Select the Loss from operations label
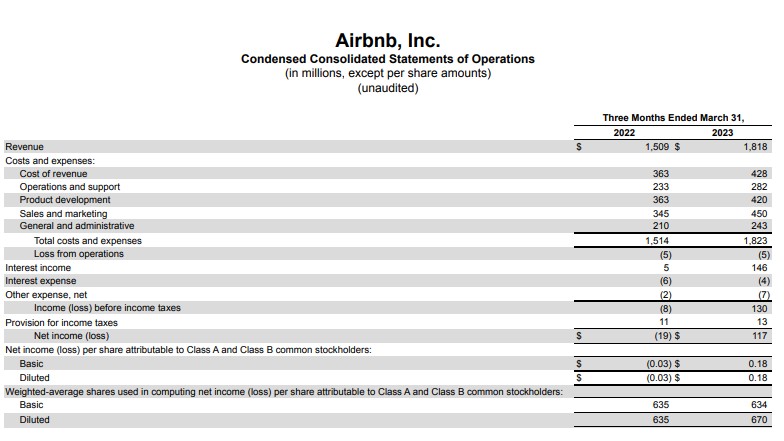The height and width of the screenshot is (441, 784). tap(79, 254)
